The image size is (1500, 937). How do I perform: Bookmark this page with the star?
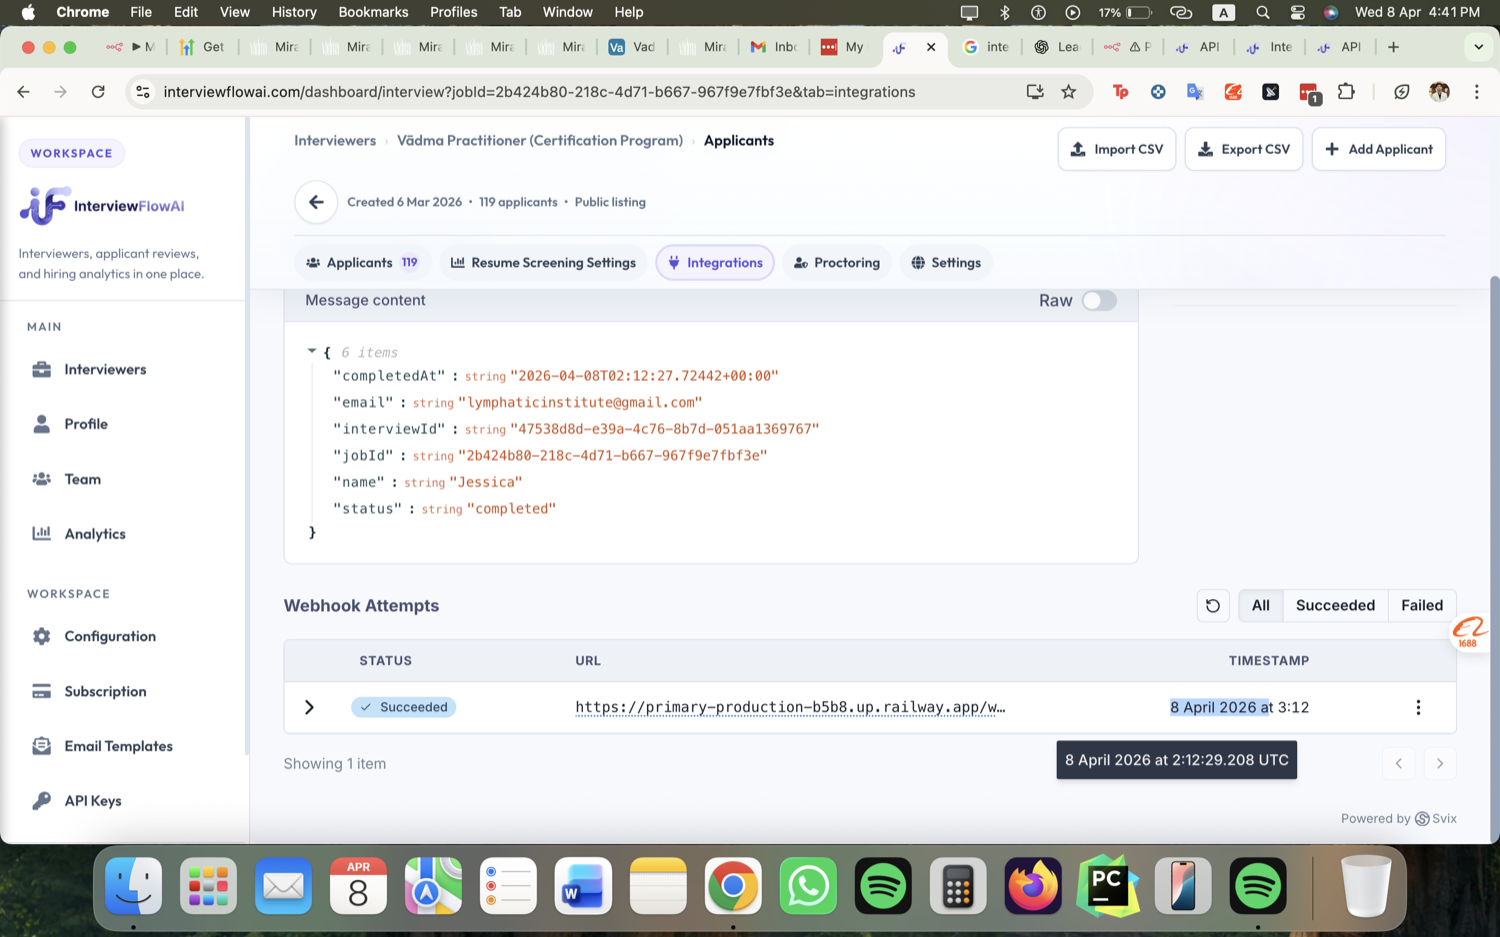click(1069, 92)
